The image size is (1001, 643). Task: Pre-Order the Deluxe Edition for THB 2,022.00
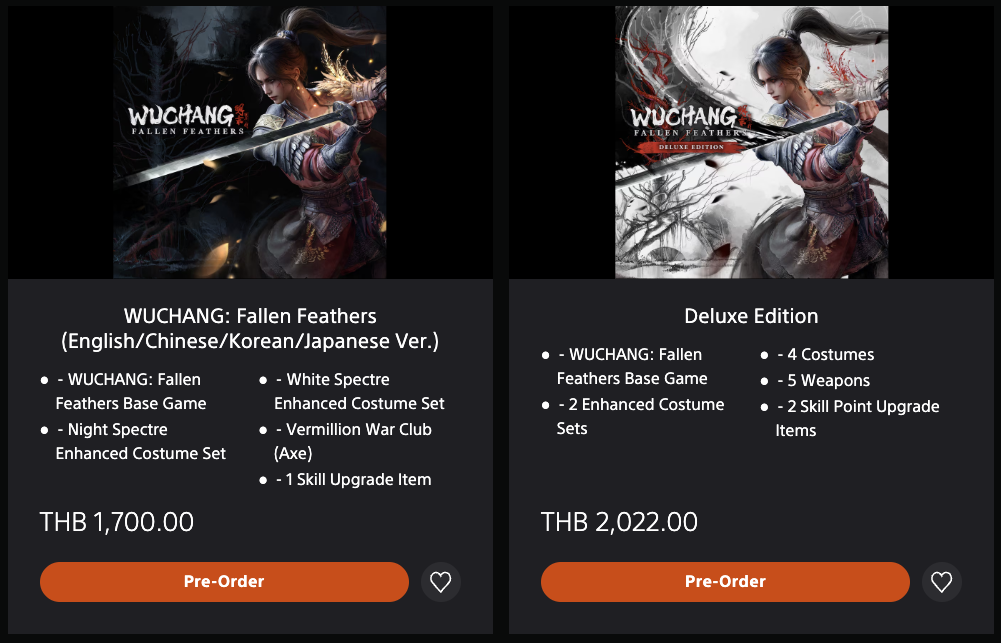725,582
